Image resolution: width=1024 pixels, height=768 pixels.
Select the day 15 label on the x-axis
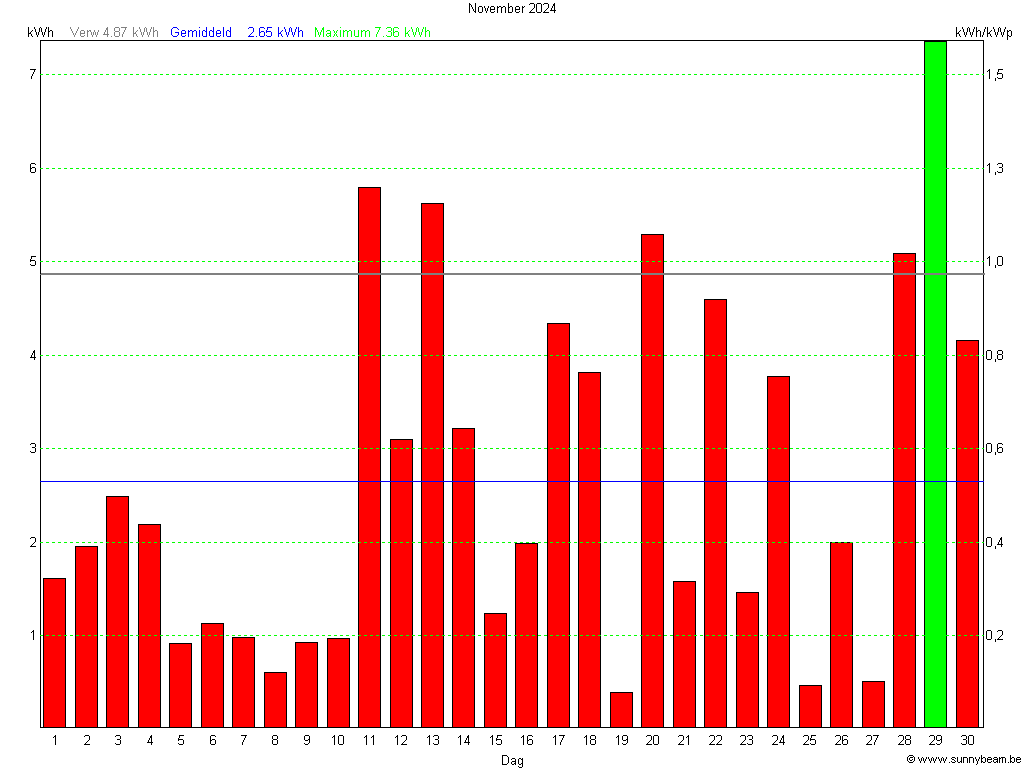tap(495, 740)
